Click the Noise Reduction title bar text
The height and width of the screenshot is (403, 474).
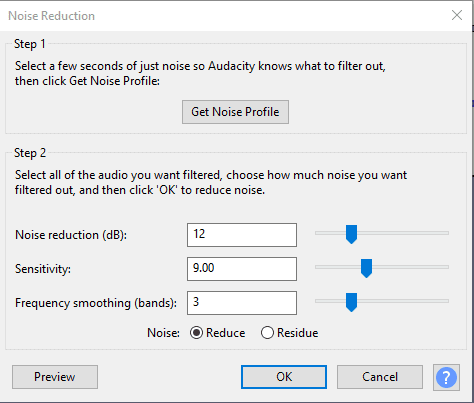(51, 16)
